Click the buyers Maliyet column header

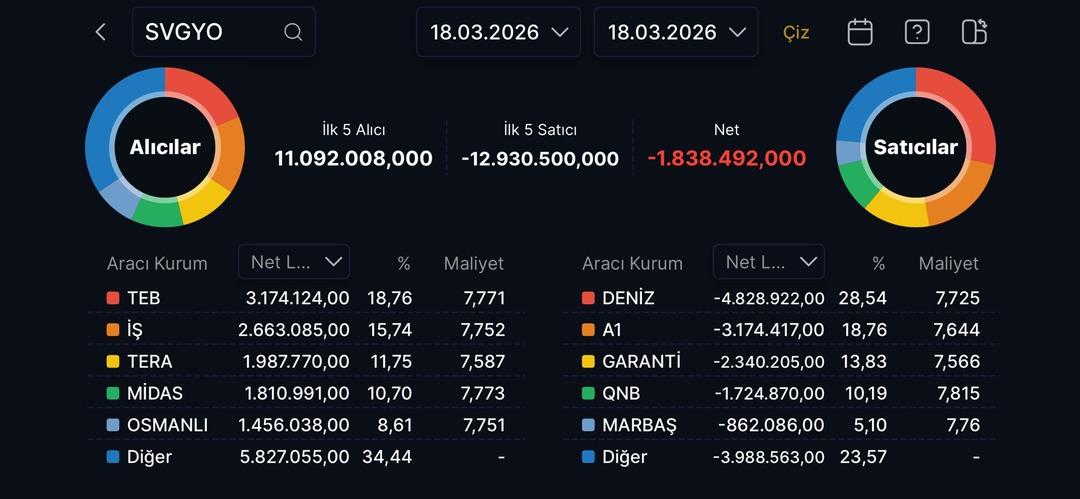click(x=474, y=264)
